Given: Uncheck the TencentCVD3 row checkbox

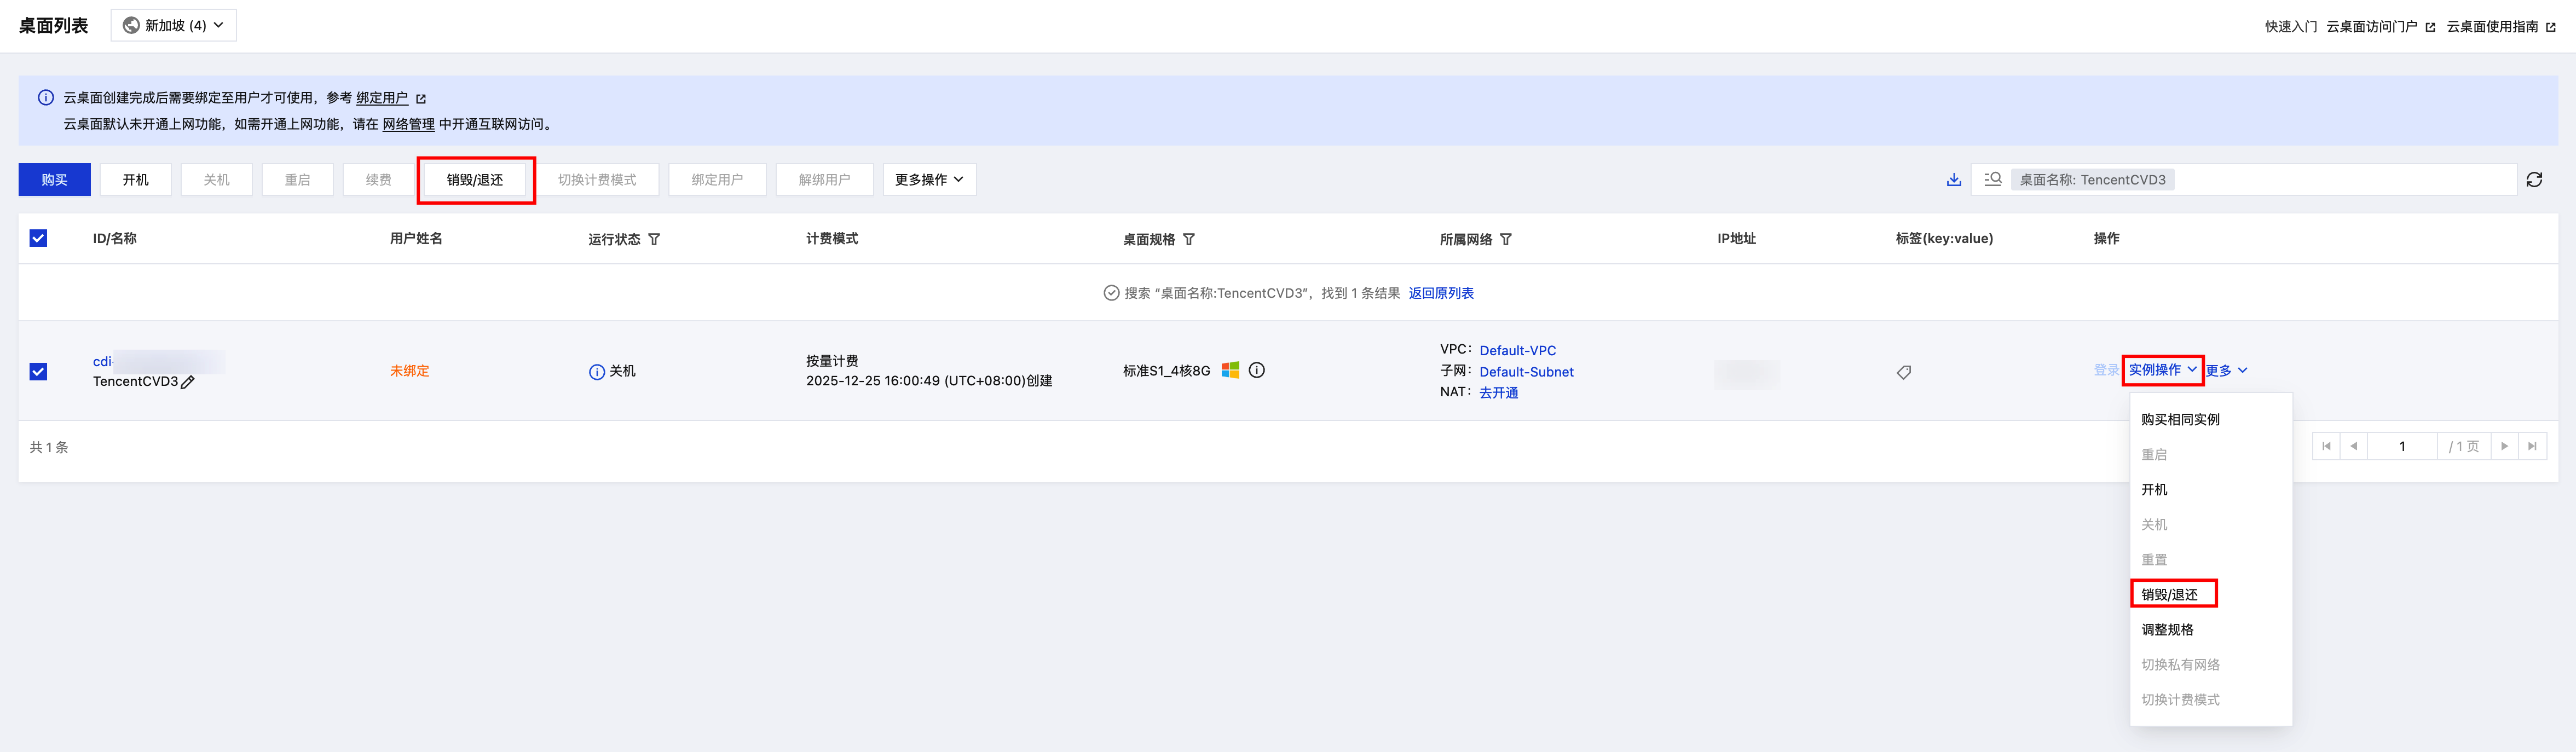Looking at the screenshot, I should tap(38, 371).
